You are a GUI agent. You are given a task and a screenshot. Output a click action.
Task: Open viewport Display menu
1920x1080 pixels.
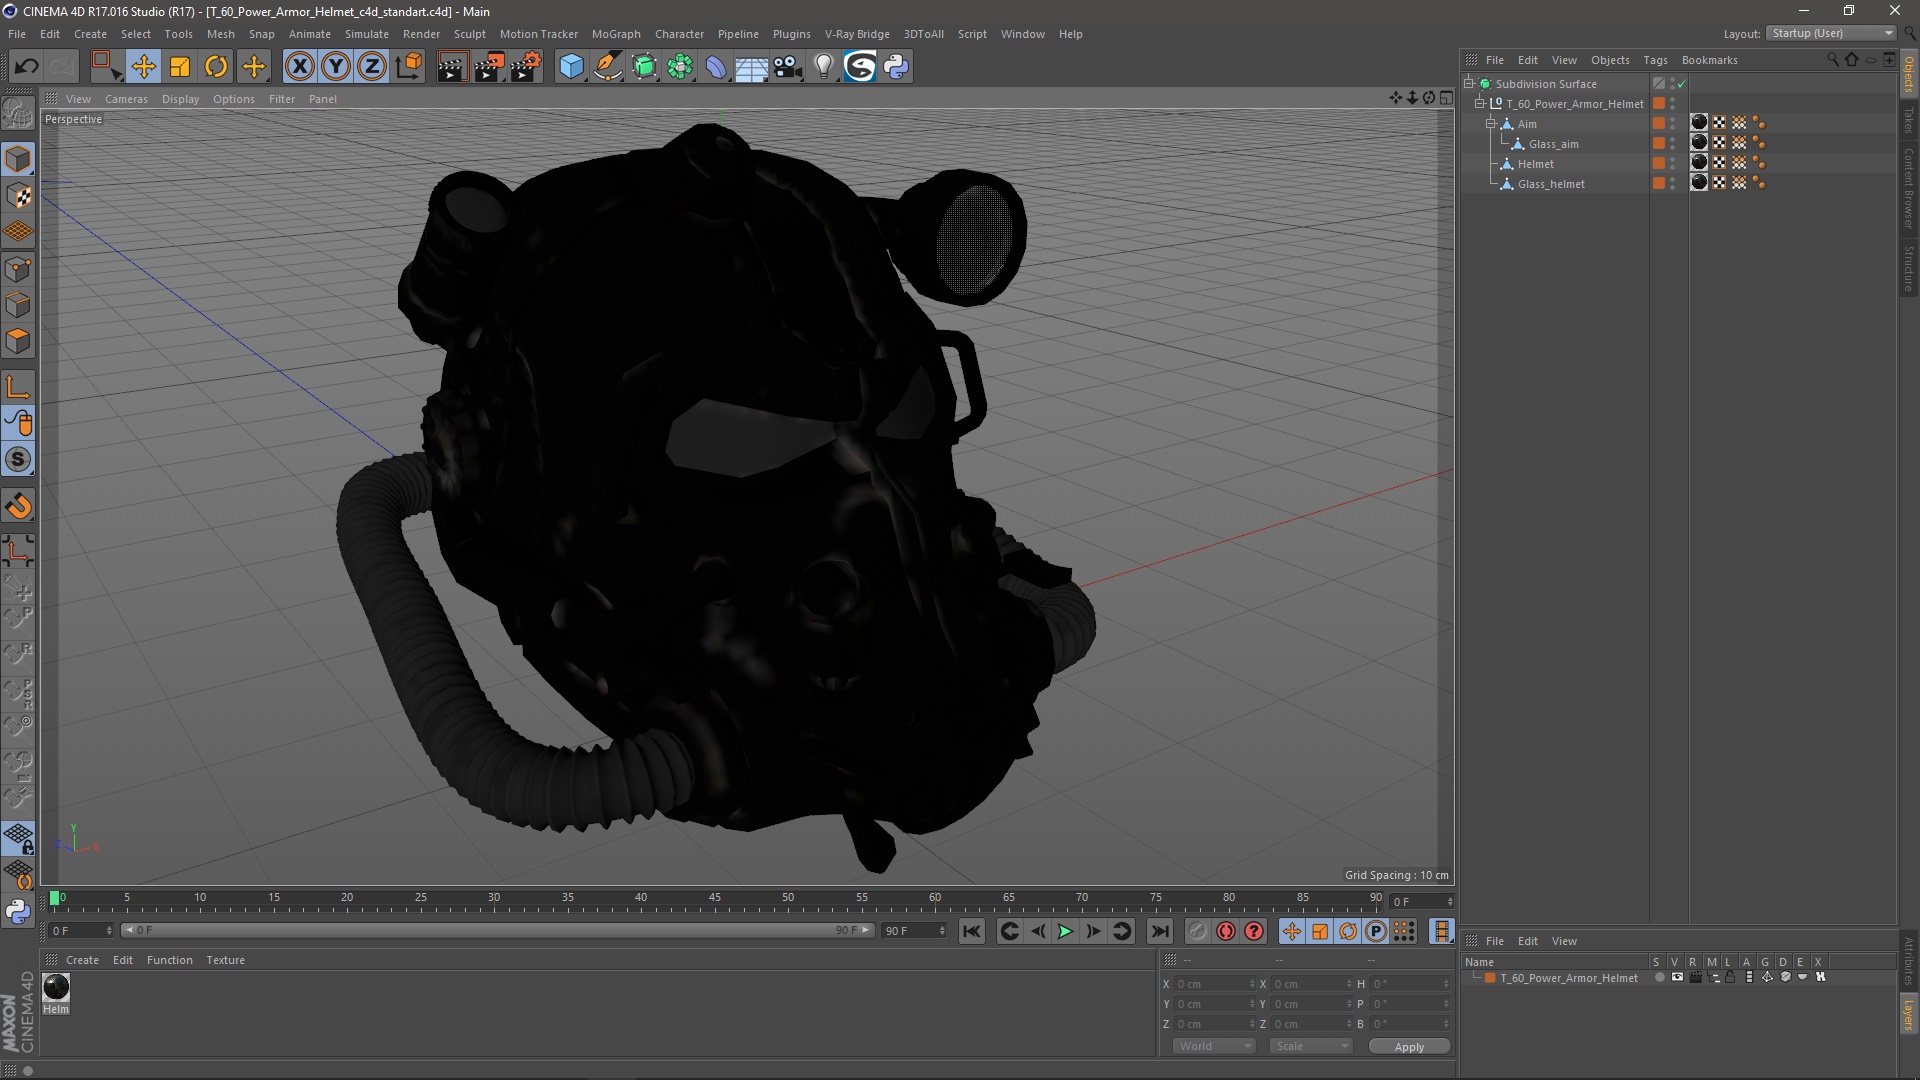point(180,99)
